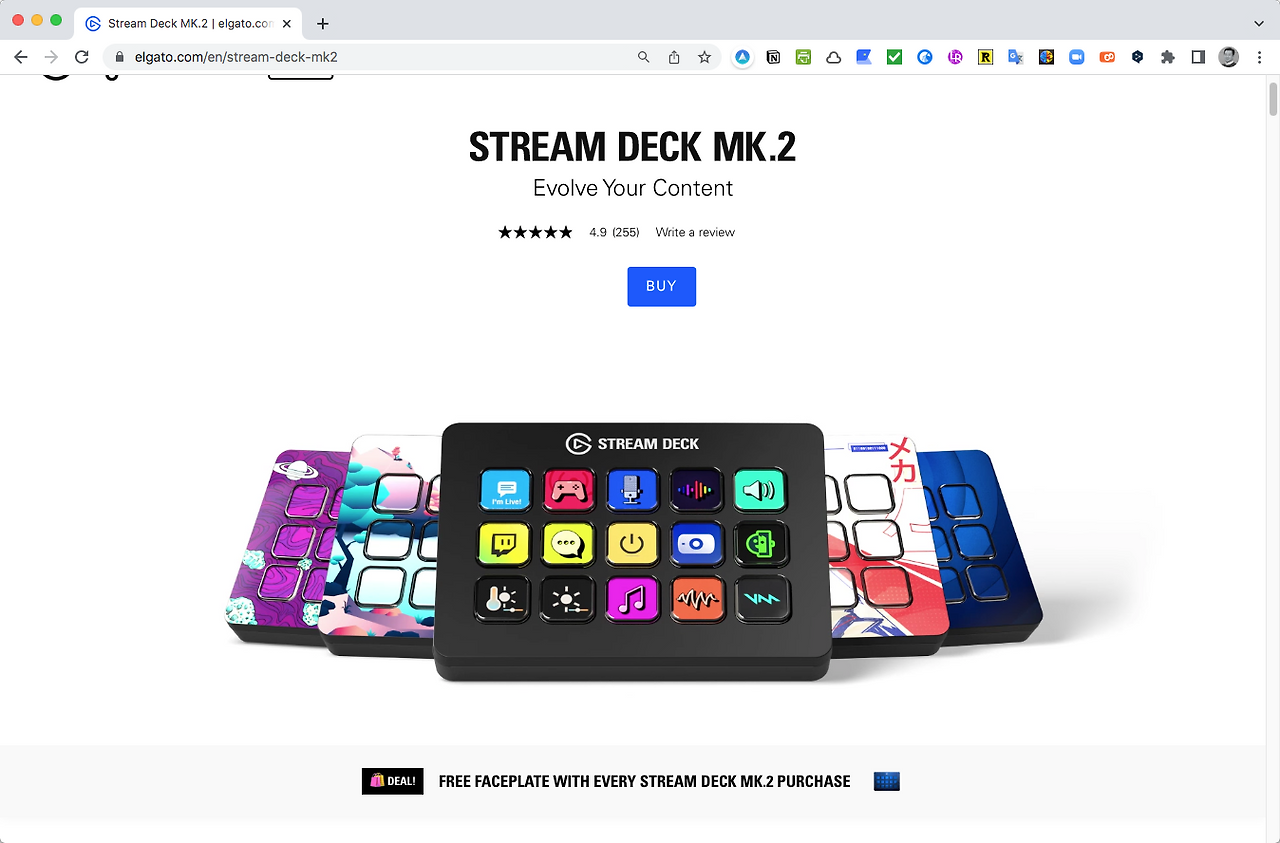Viewport: 1280px width, 843px height.
Task: Bookmark this page with the star icon
Action: click(704, 57)
